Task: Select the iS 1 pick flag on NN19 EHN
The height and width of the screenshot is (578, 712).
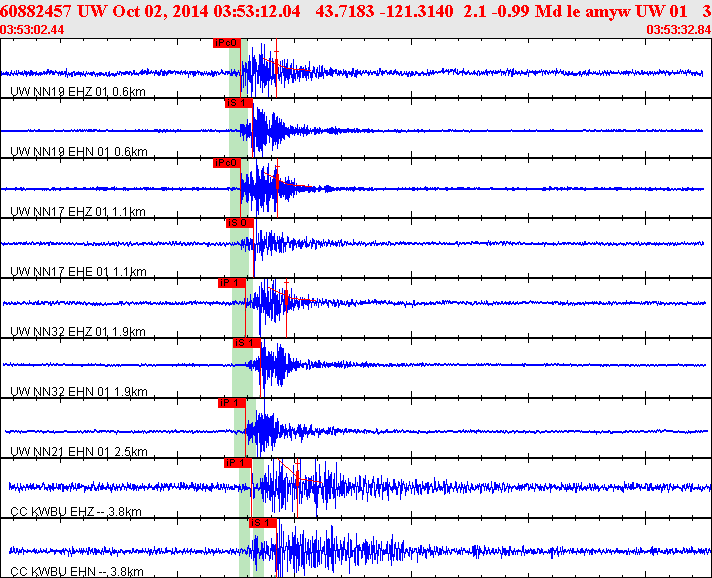Action: (238, 103)
